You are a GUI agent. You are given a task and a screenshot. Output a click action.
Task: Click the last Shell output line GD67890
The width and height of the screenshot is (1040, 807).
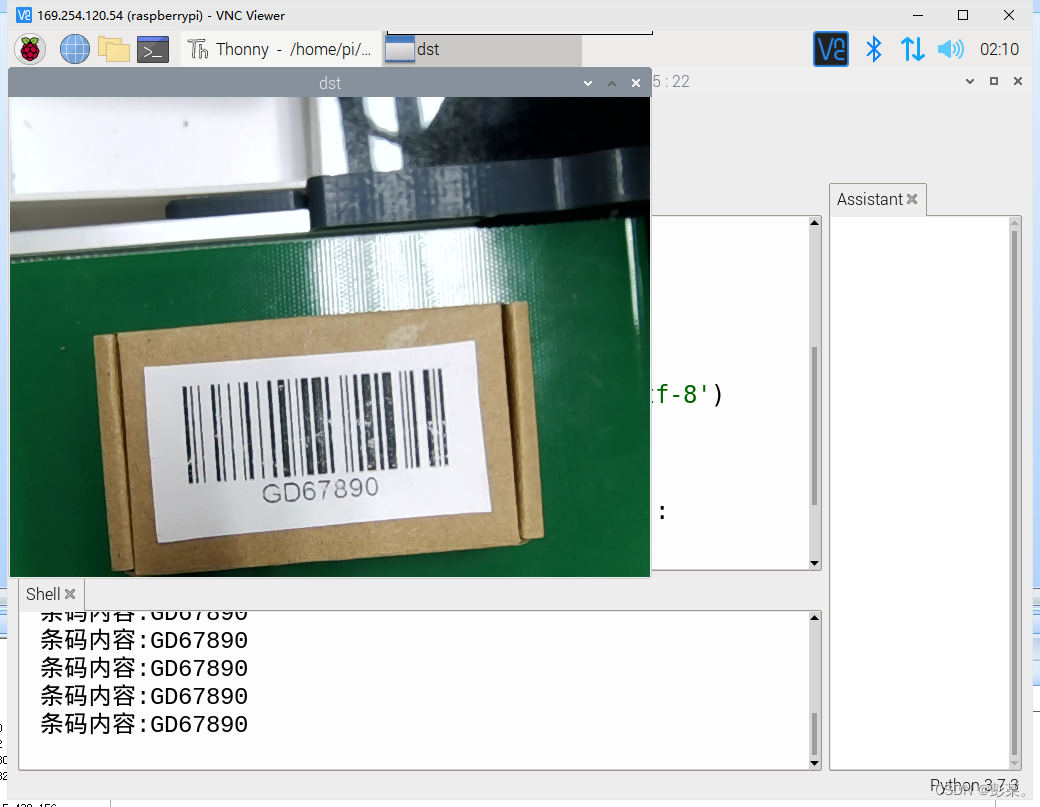[144, 724]
